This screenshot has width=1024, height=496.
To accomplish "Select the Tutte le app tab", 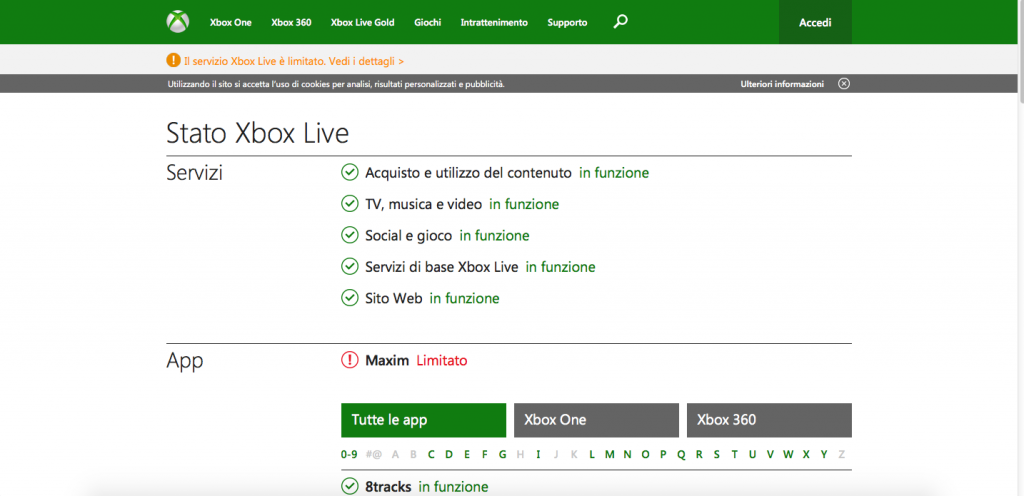I will pos(423,420).
